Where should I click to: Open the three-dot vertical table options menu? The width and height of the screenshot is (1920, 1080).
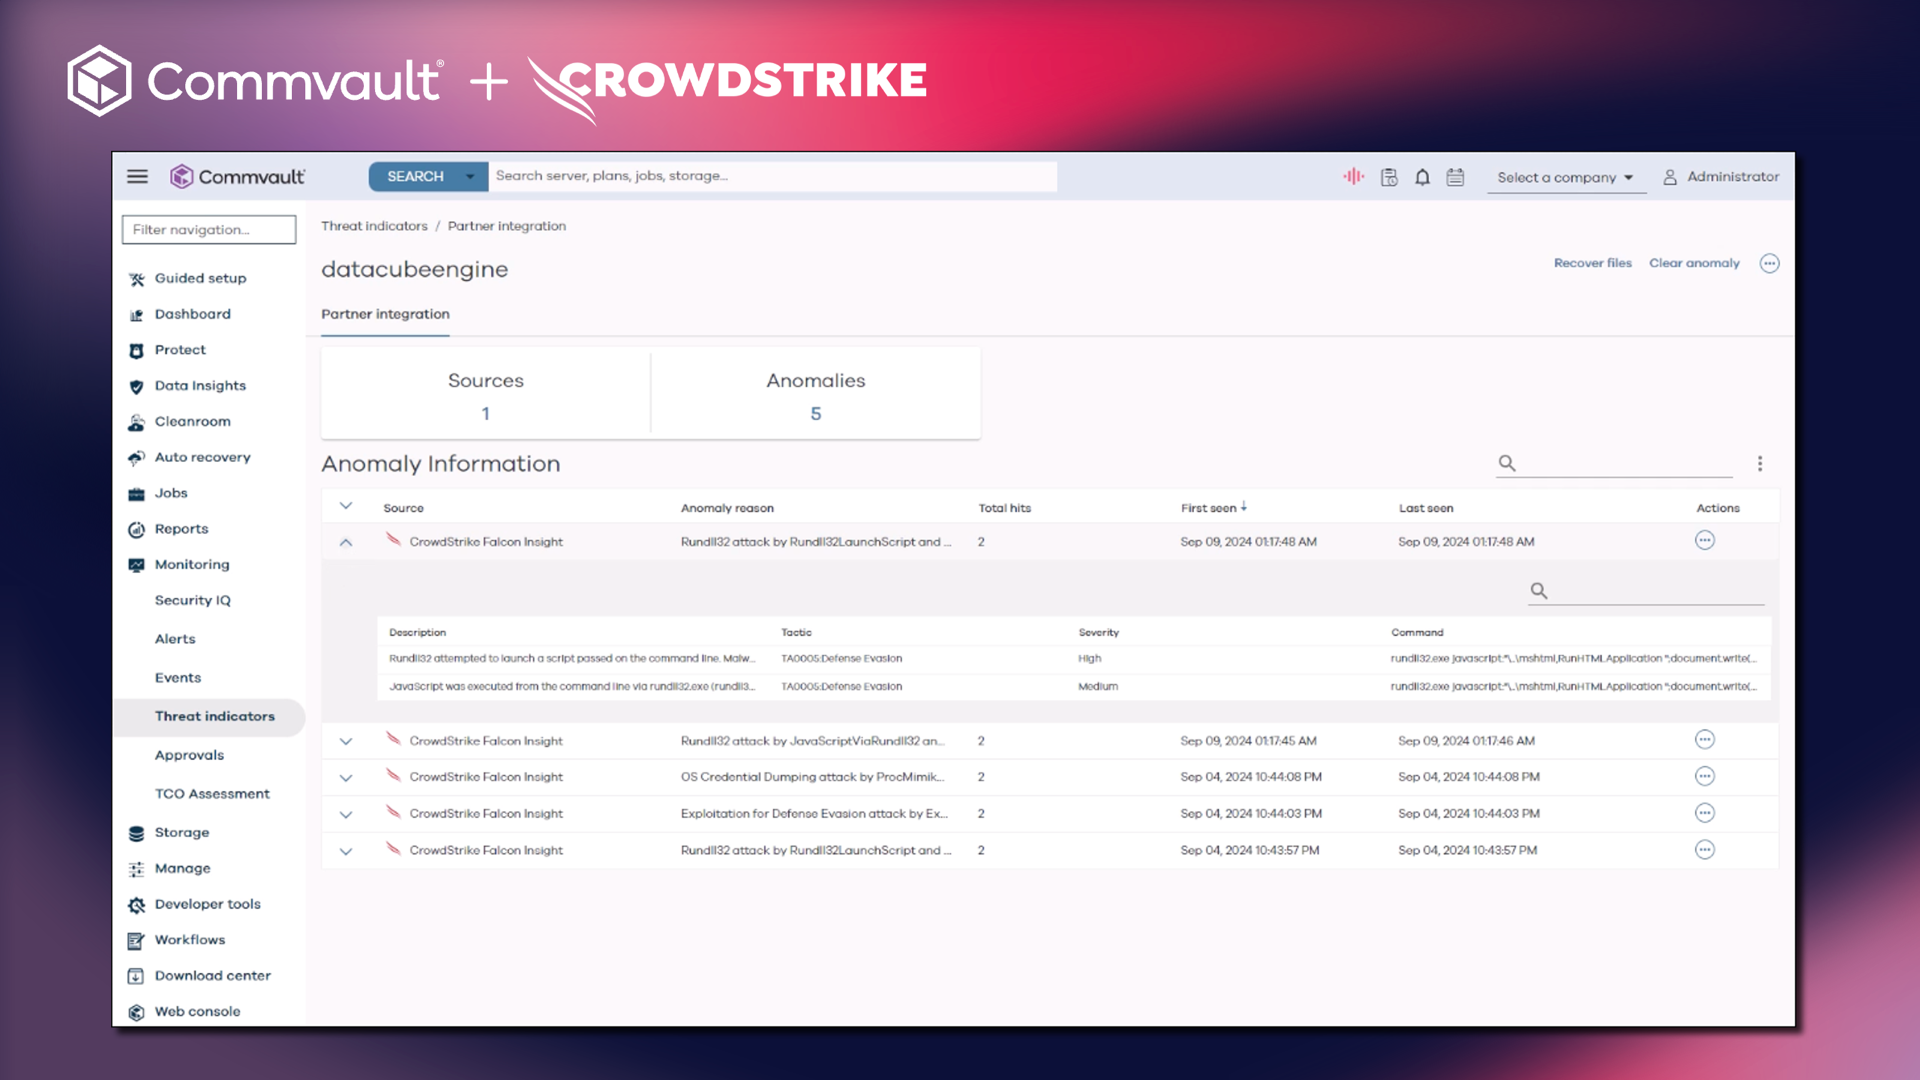[1760, 464]
